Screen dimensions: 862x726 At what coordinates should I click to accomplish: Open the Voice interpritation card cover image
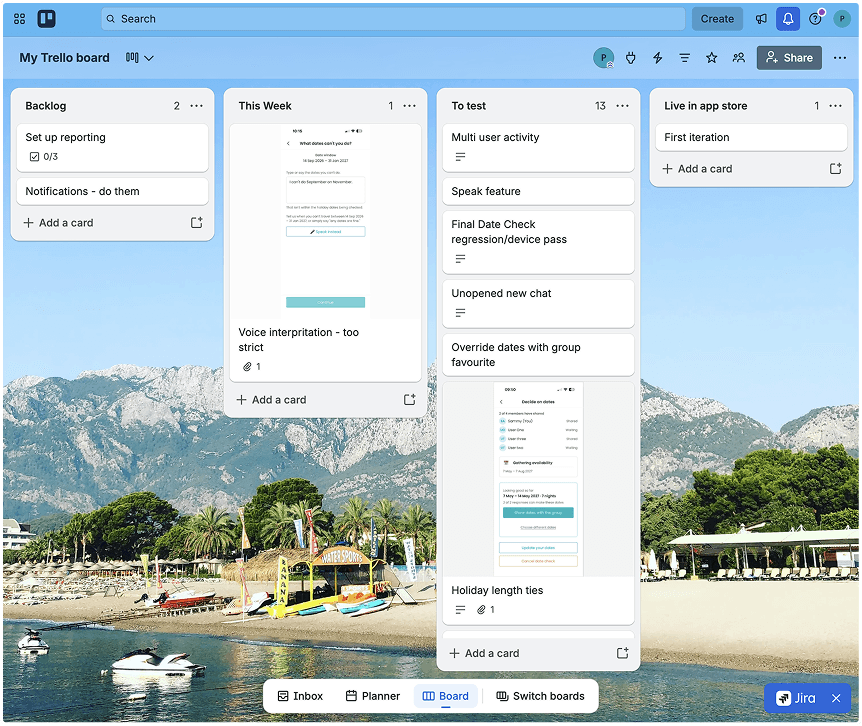coord(325,221)
